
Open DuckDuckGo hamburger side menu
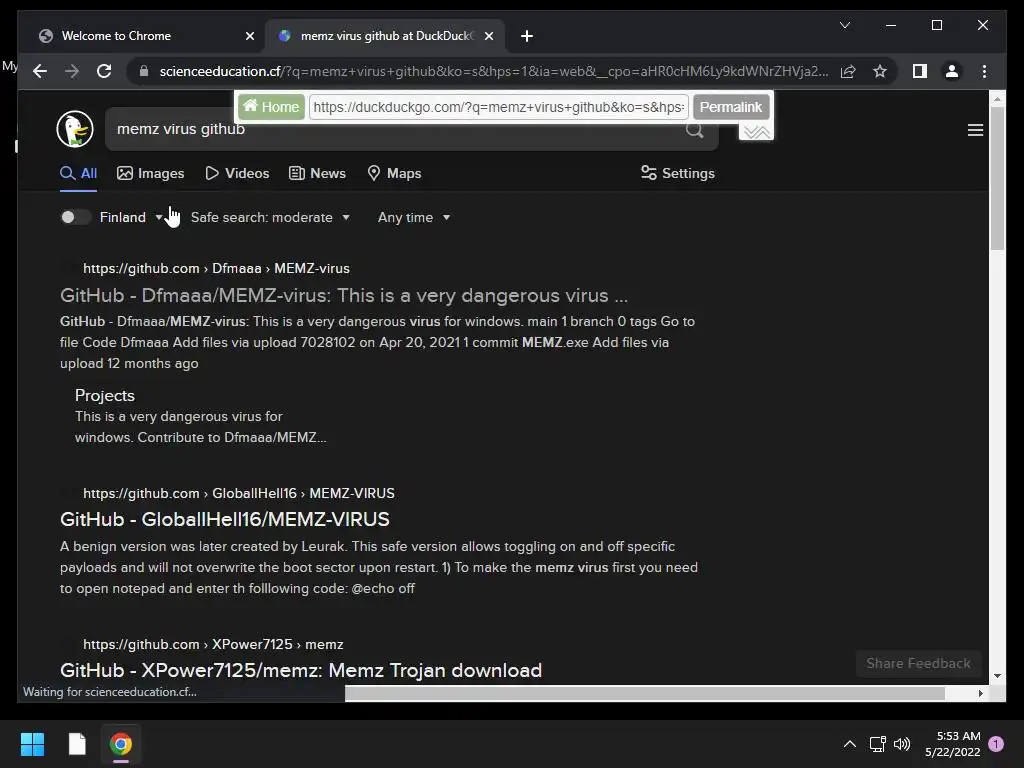(975, 130)
